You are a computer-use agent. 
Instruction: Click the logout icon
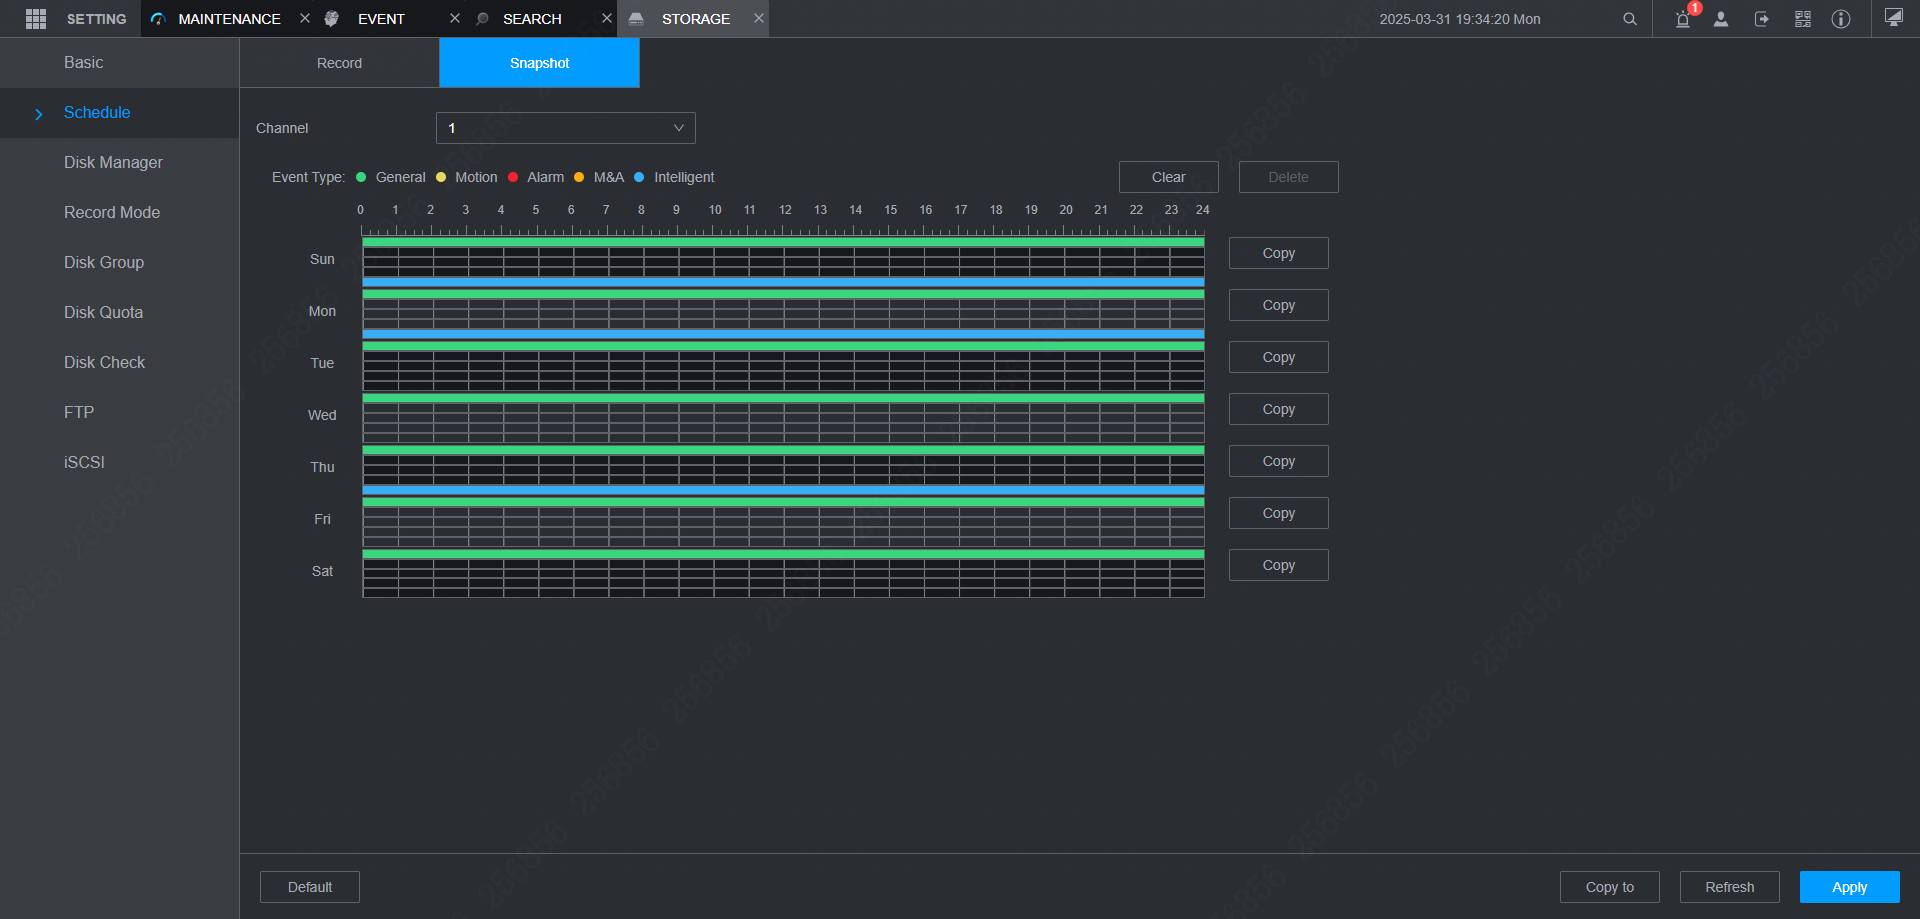pyautogui.click(x=1762, y=19)
